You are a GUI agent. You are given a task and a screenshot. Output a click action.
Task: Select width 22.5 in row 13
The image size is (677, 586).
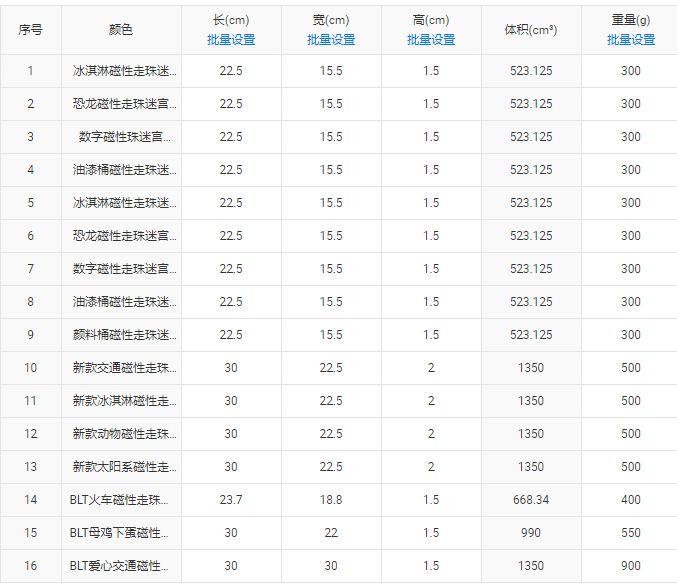pos(331,467)
